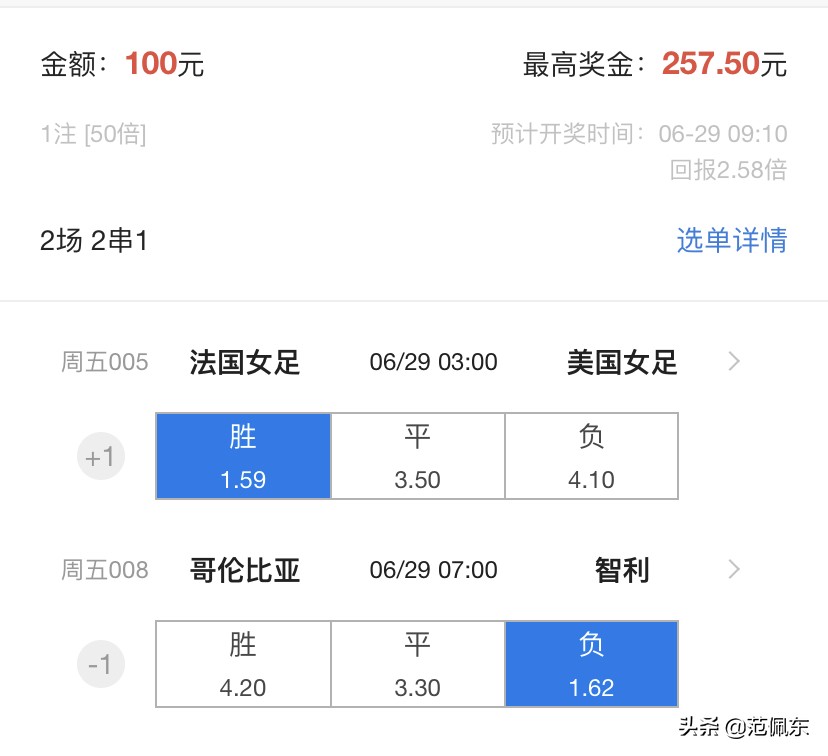
Task: Select 胜 4.20 for the Colombia match
Action: pyautogui.click(x=243, y=664)
